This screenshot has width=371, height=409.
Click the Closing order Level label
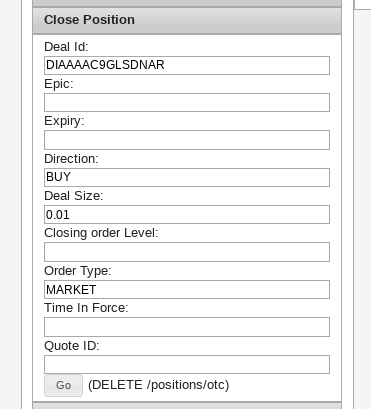tap(101, 233)
